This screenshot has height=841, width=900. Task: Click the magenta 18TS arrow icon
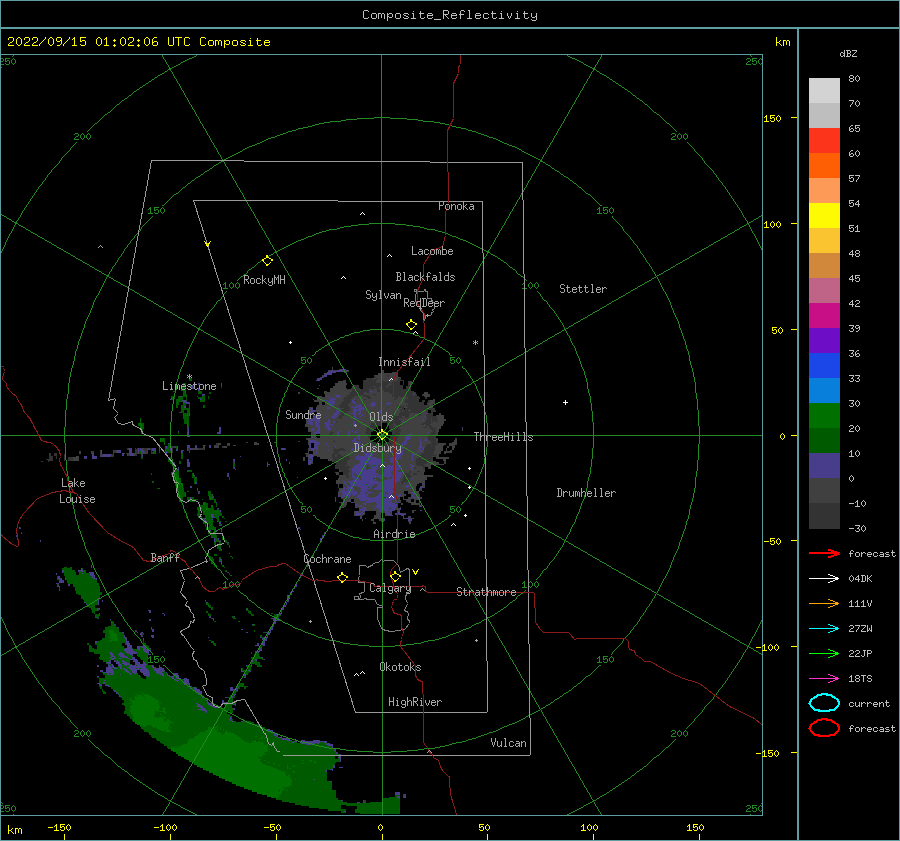pos(824,679)
